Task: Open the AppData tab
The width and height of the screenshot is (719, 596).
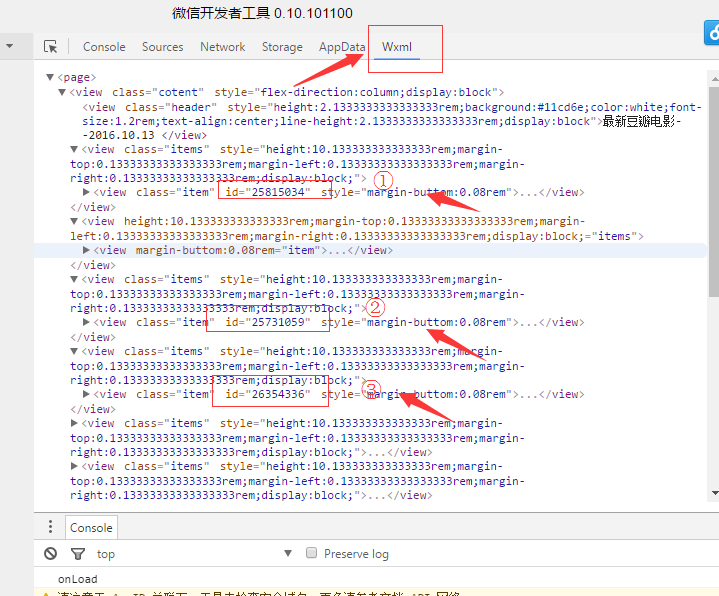Action: pyautogui.click(x=342, y=47)
